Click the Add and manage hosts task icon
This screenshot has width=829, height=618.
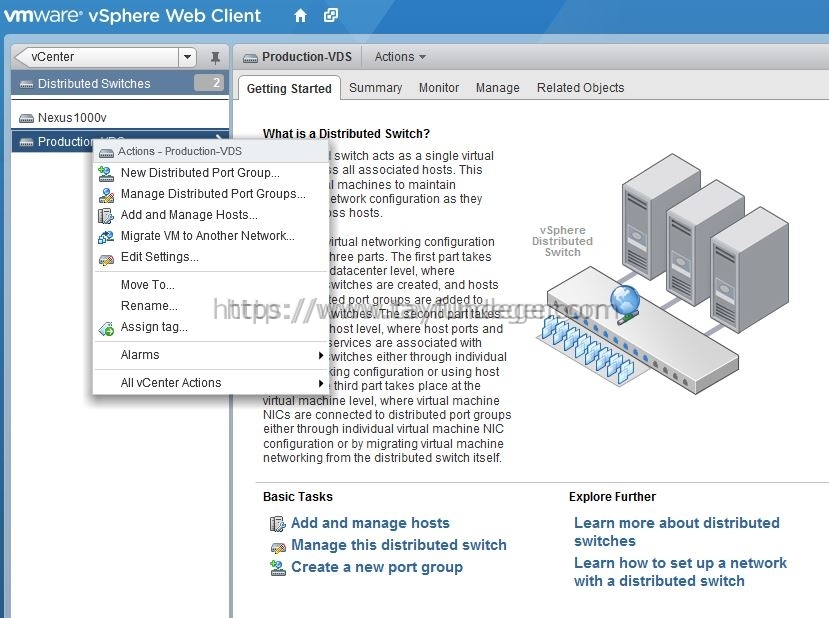tap(278, 523)
